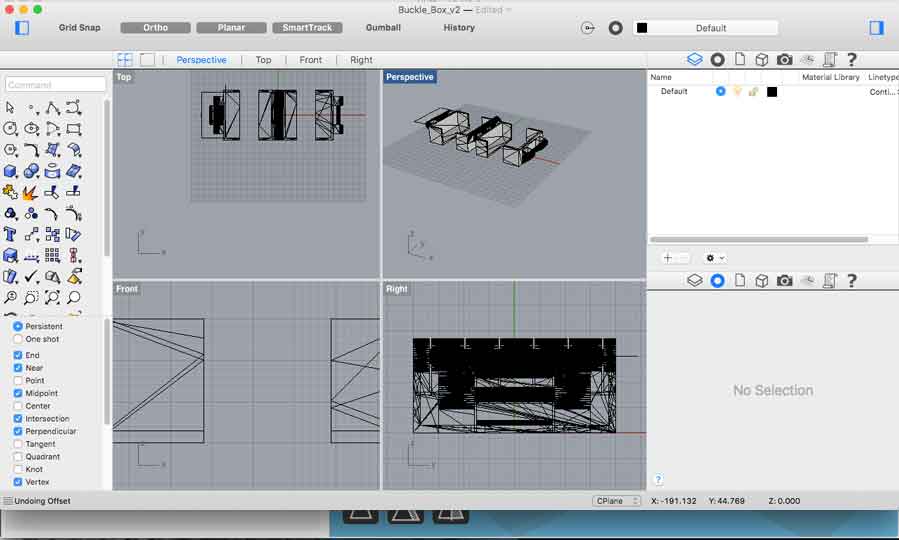Select the One shot radio button

(18, 339)
